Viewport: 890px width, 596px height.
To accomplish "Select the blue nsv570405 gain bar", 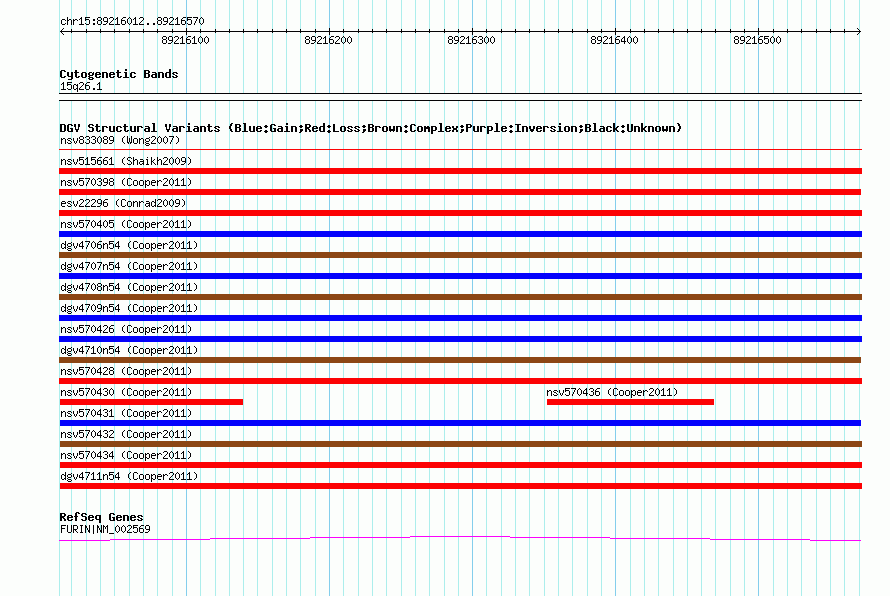I will [x=460, y=234].
